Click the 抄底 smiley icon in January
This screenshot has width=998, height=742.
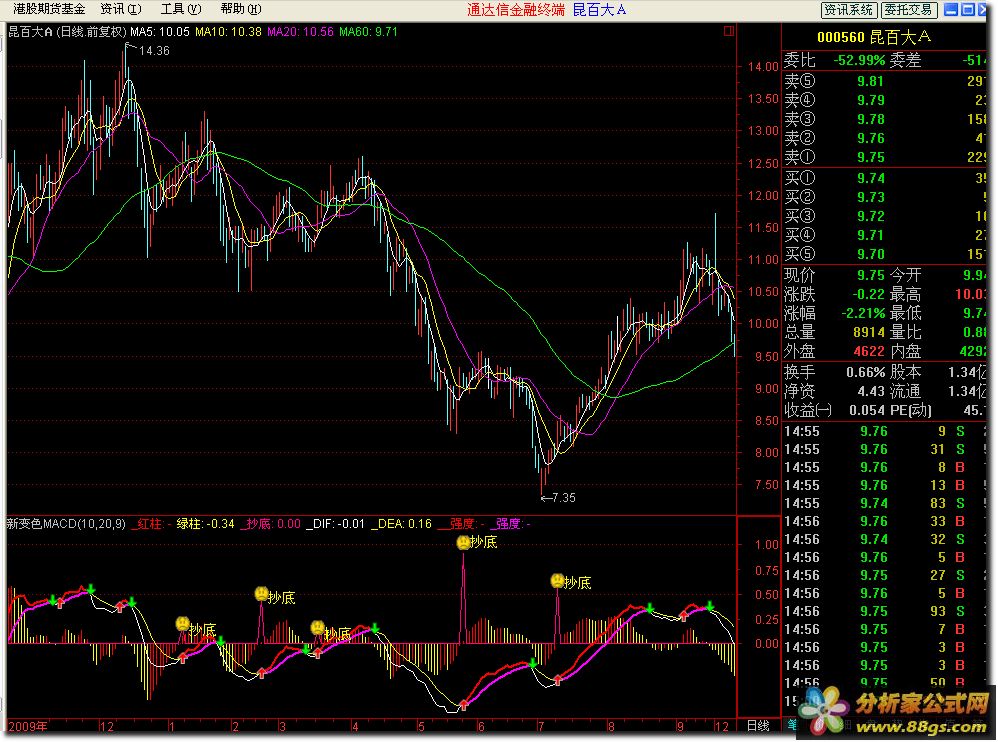click(183, 624)
